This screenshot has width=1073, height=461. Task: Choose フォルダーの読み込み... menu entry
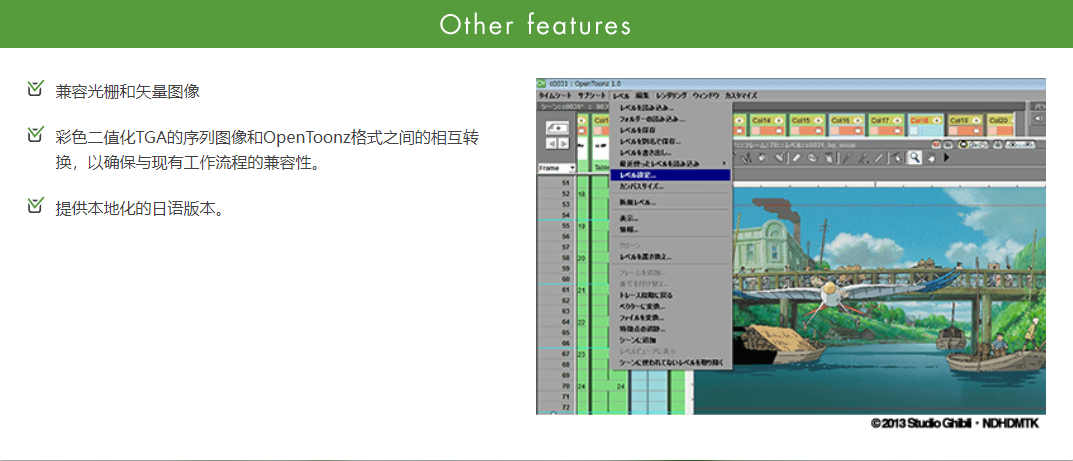[x=671, y=119]
